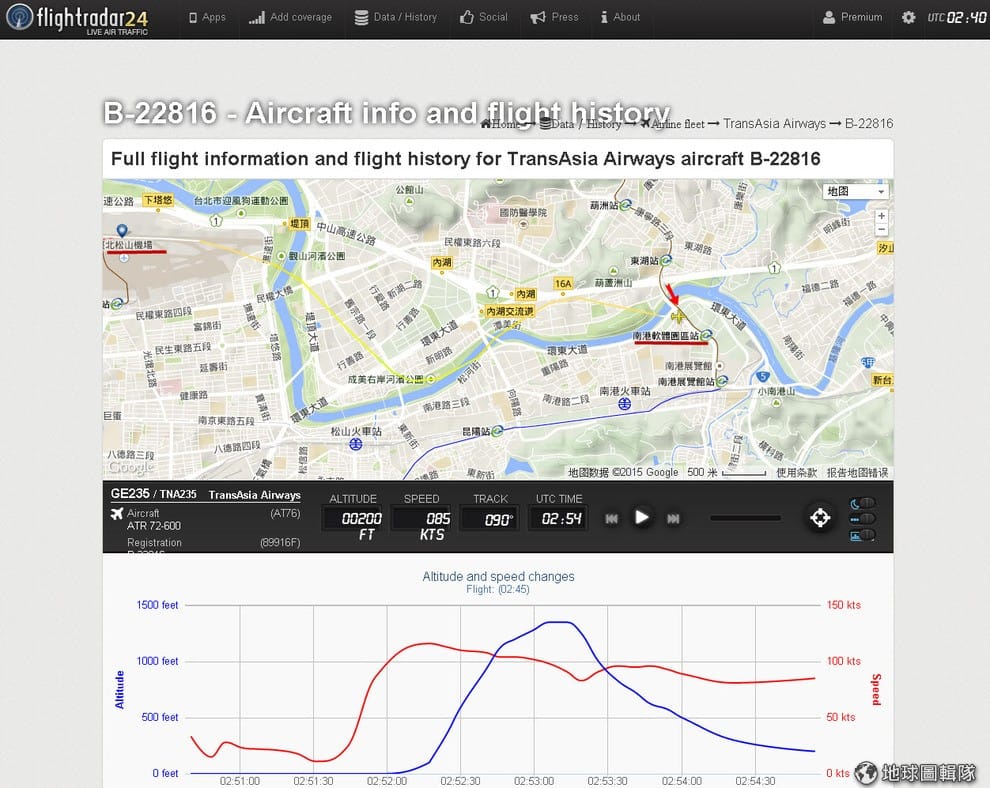This screenshot has height=788, width=990.
Task: Click the Nangang Exhibition Center station marker
Action: click(722, 381)
